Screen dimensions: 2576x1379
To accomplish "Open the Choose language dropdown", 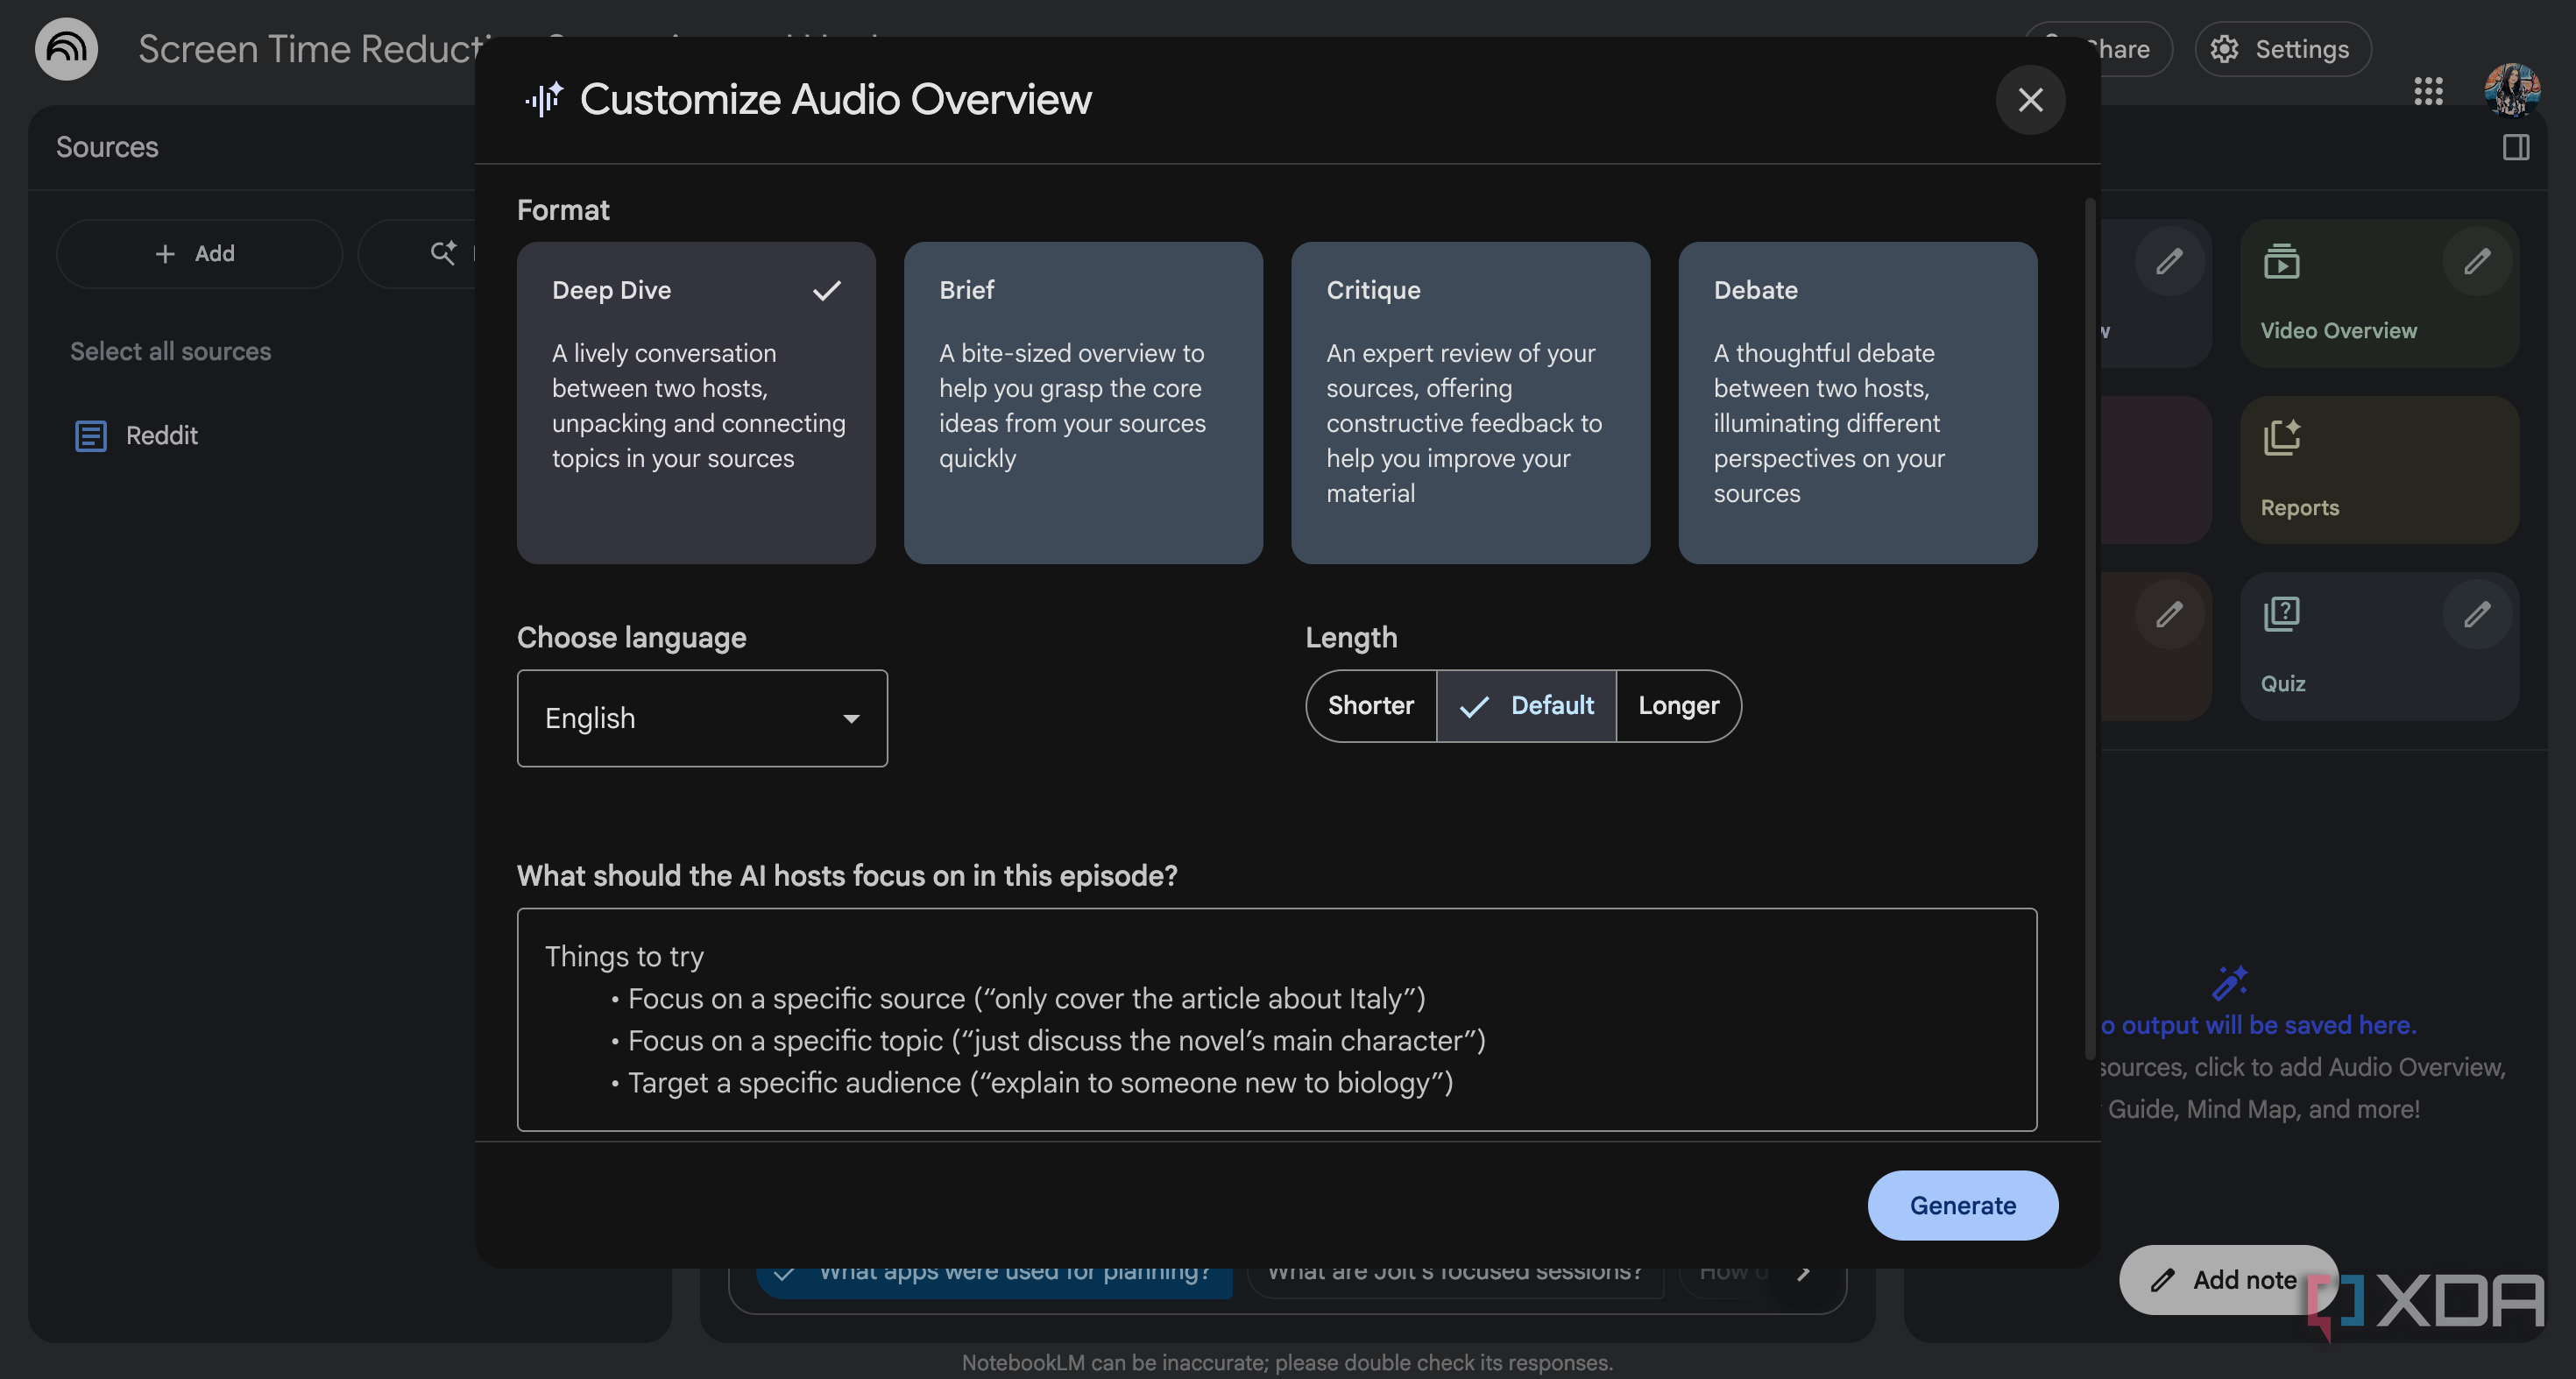I will pos(702,718).
